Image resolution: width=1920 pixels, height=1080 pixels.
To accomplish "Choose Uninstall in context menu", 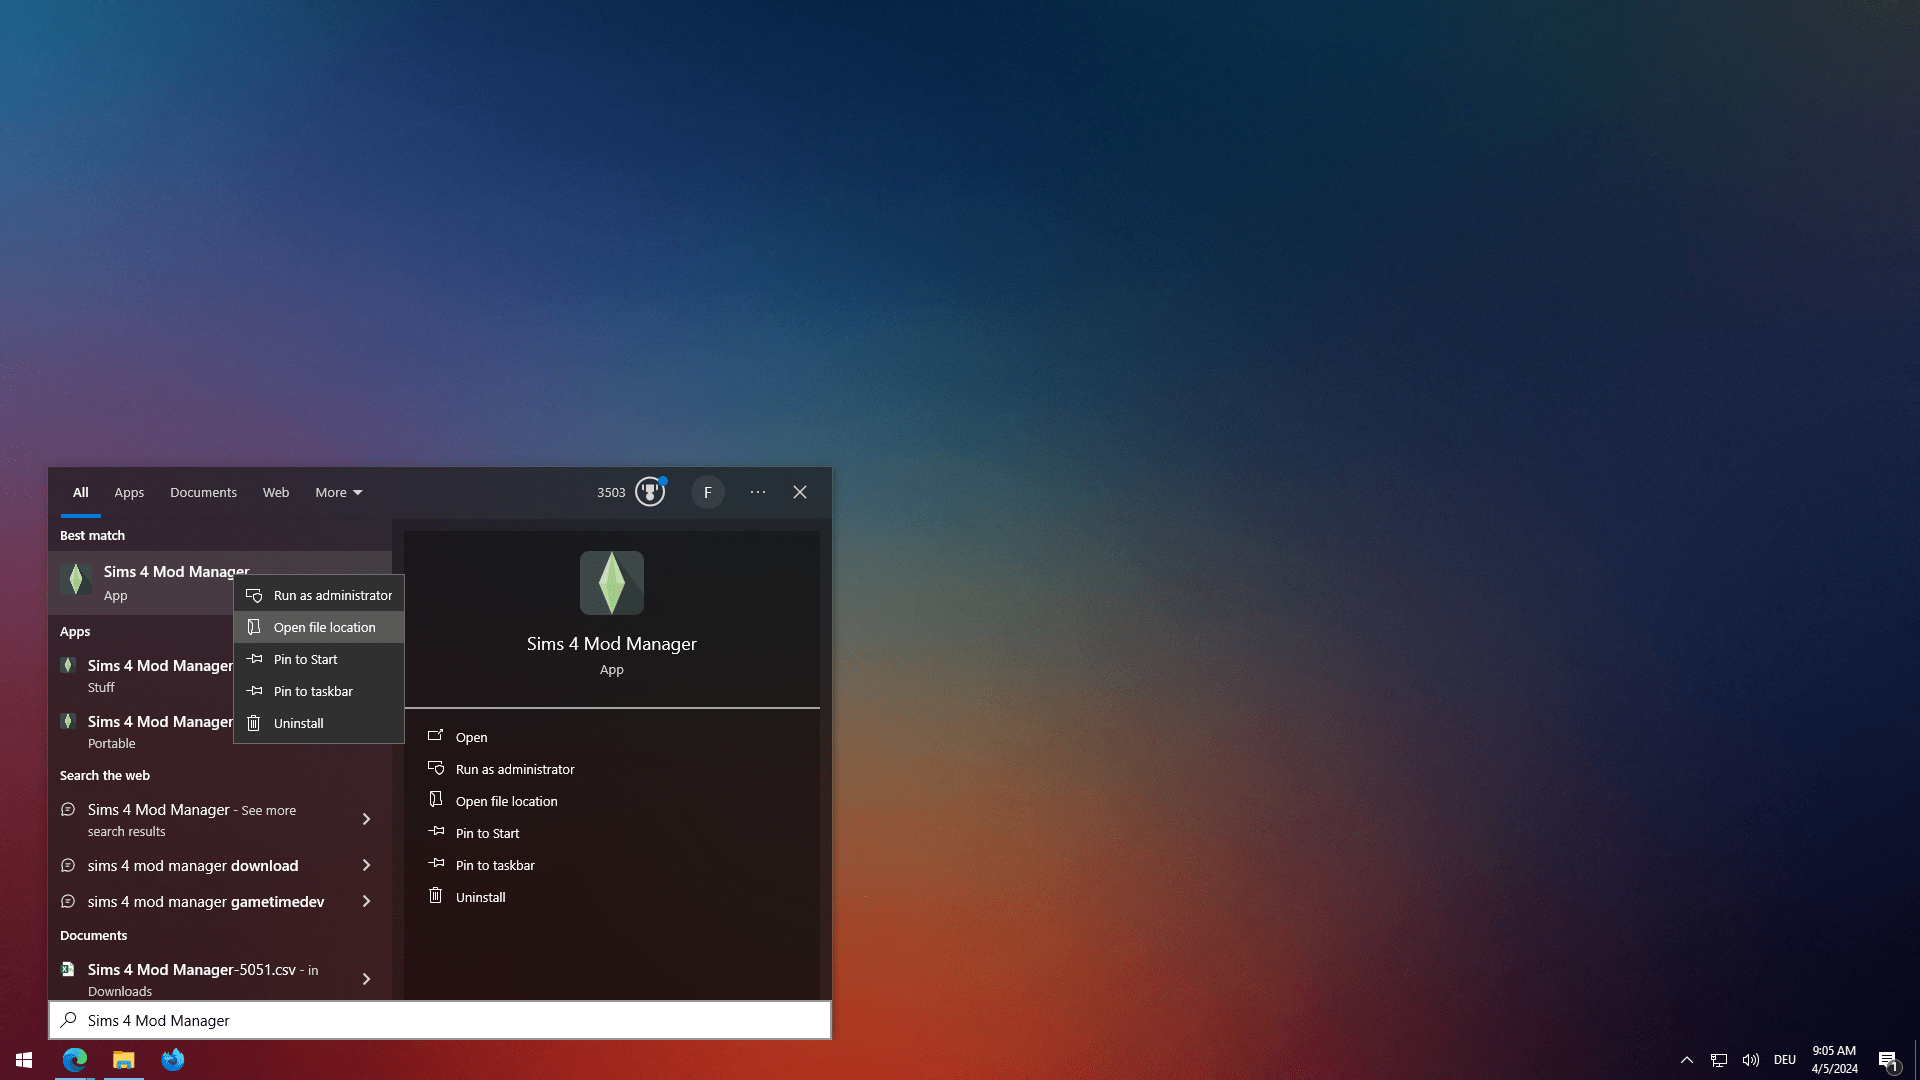I will pyautogui.click(x=319, y=723).
